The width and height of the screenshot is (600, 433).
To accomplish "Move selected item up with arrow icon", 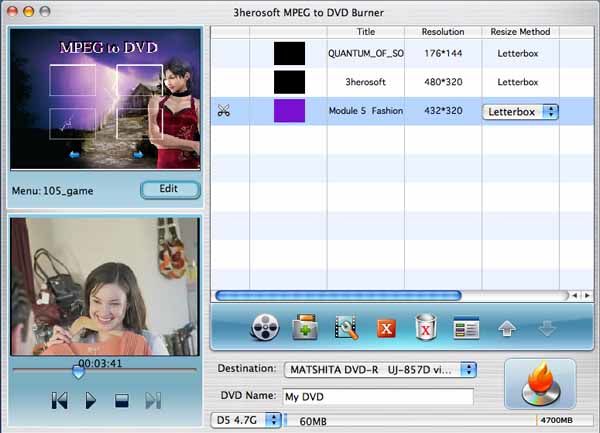I will coord(507,329).
